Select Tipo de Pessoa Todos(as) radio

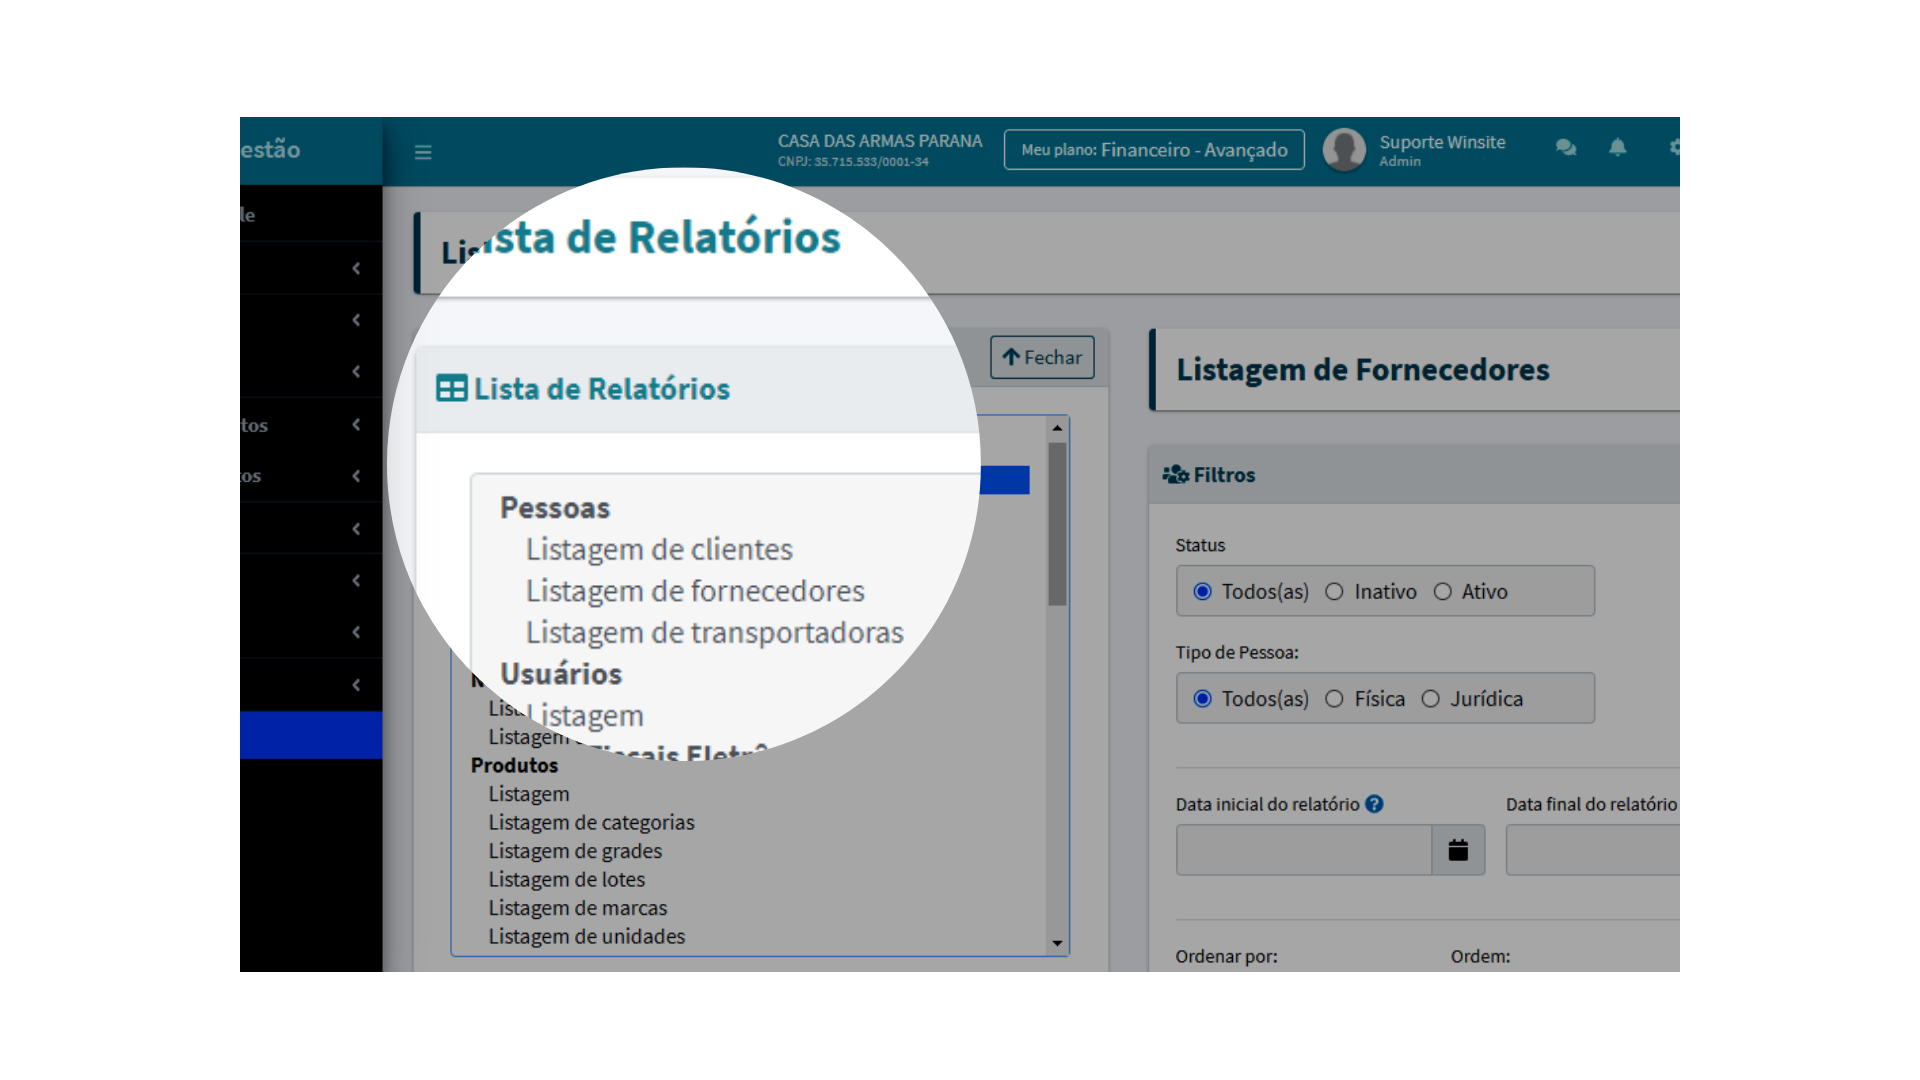(x=1203, y=699)
